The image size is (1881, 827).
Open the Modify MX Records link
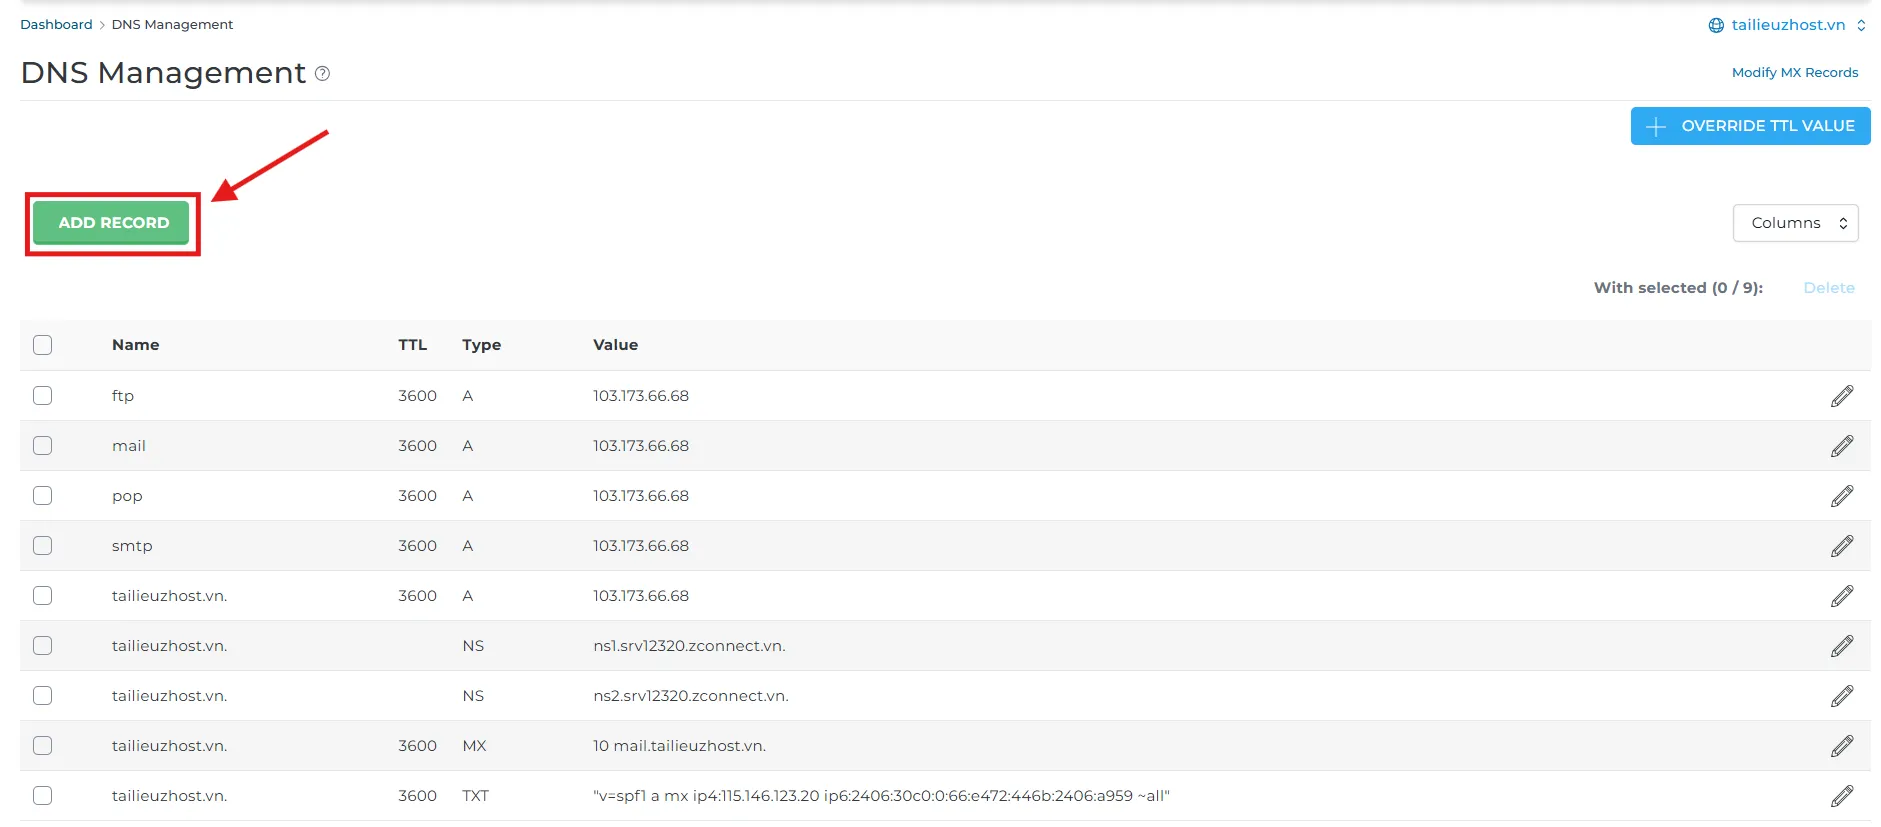point(1794,73)
